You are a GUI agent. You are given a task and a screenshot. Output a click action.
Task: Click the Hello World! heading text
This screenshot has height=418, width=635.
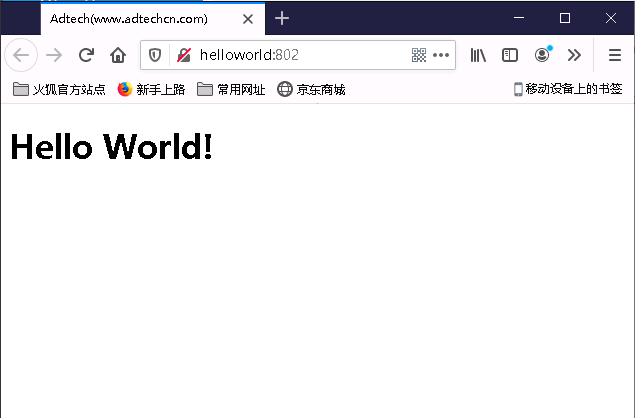tap(111, 146)
